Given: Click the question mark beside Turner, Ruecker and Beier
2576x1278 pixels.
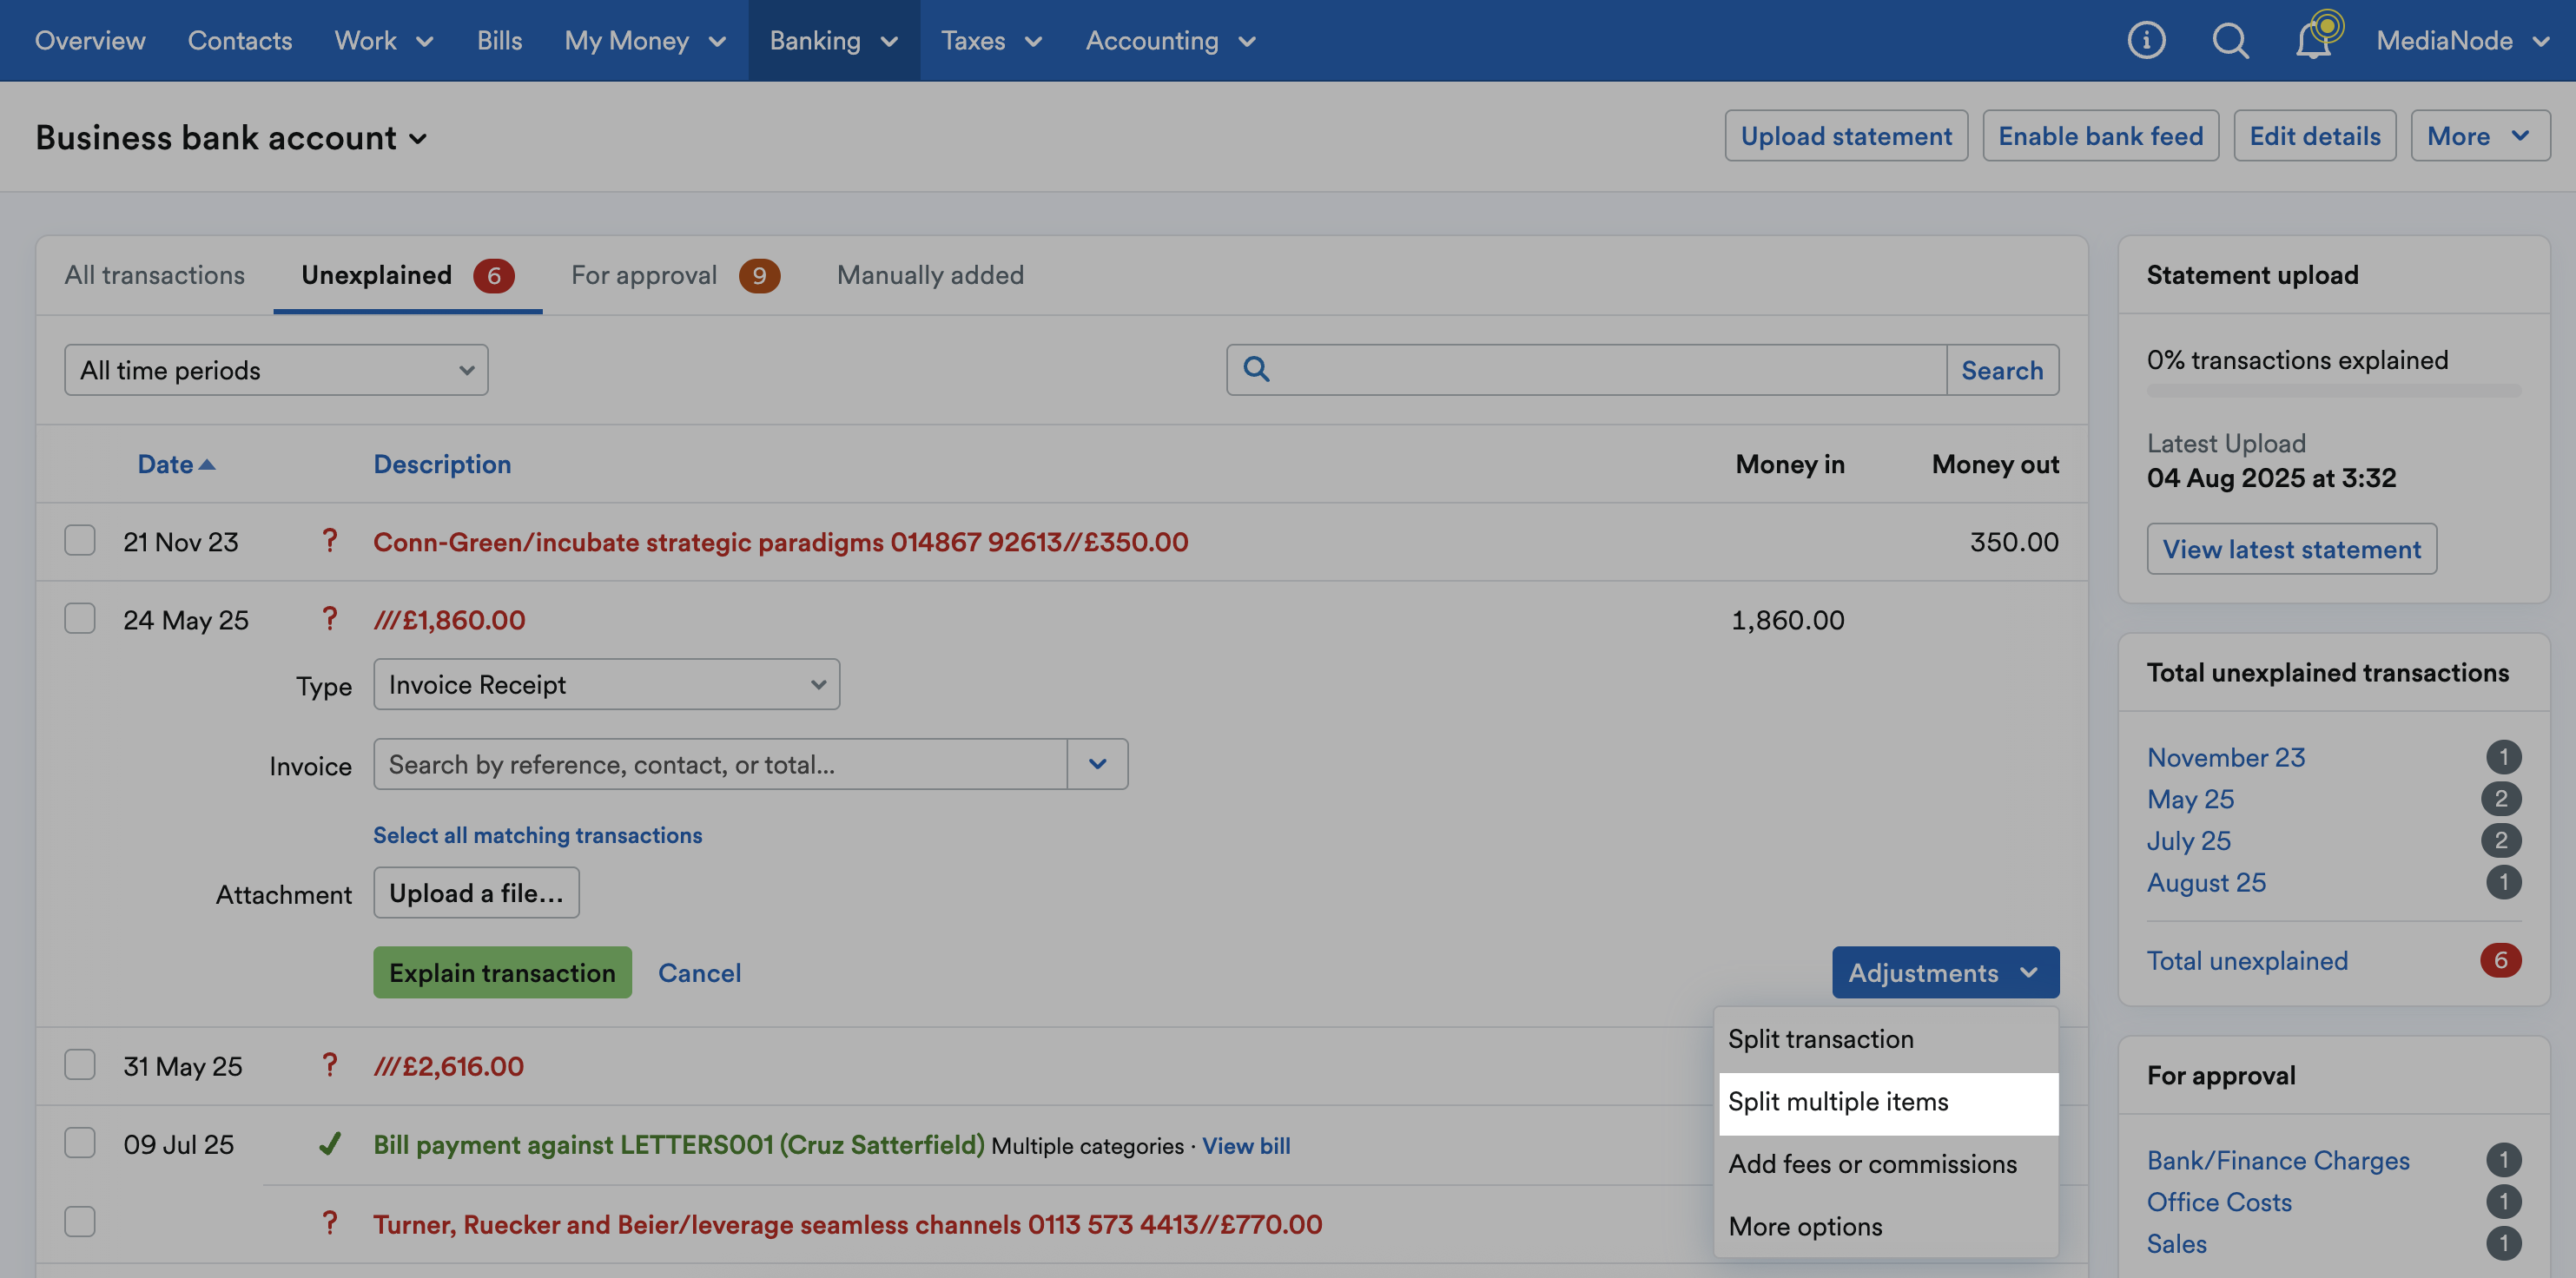Looking at the screenshot, I should pos(329,1223).
